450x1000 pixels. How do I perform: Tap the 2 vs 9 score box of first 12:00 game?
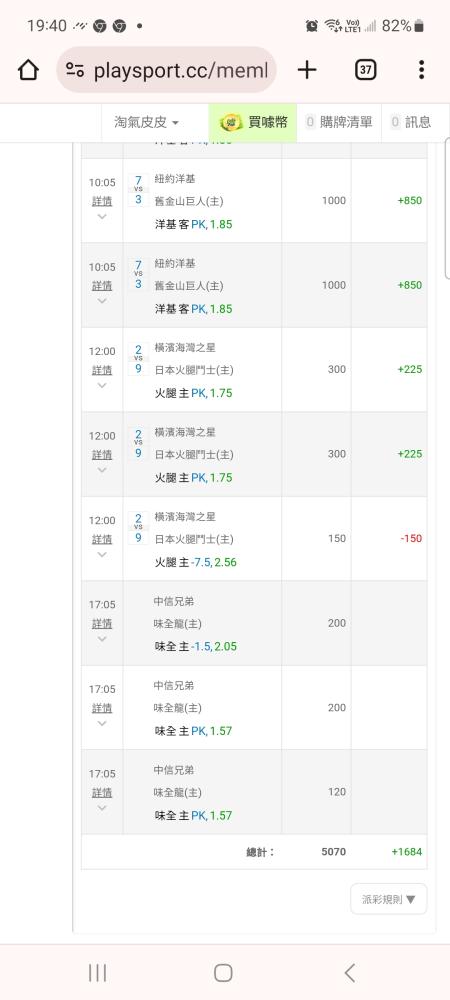coord(138,359)
